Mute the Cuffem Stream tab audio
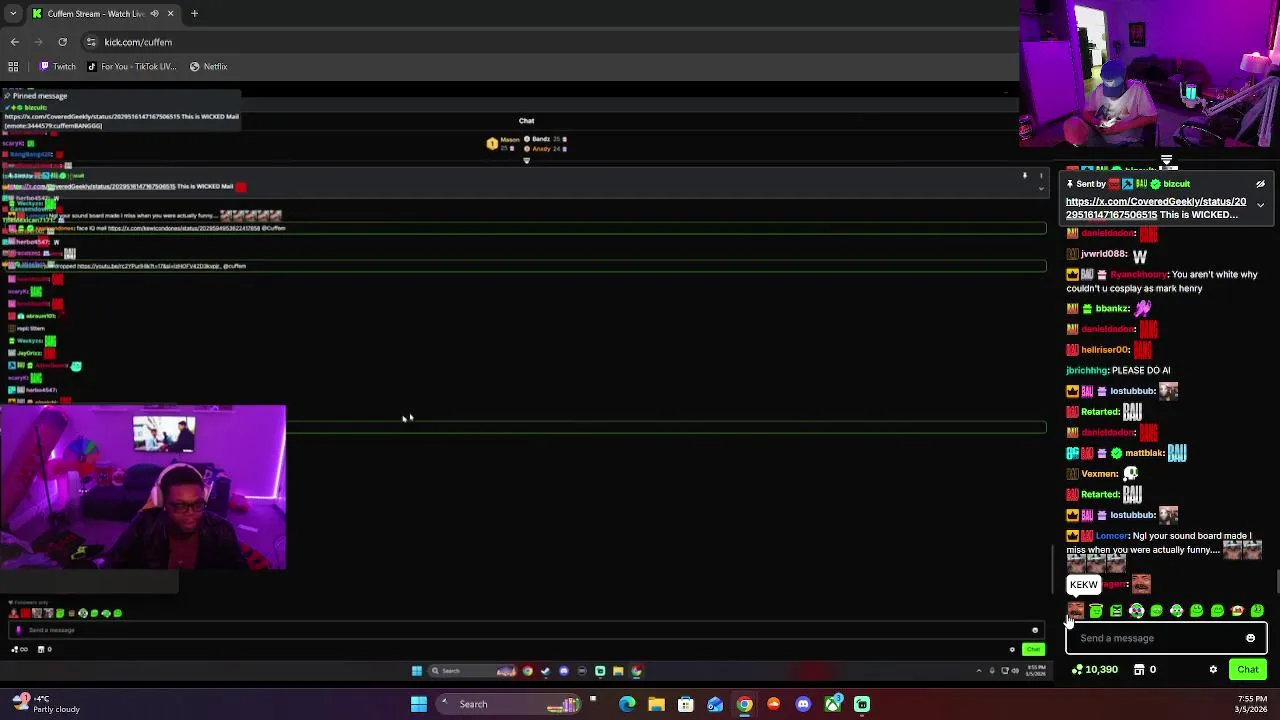Viewport: 1280px width, 720px height. tap(154, 13)
